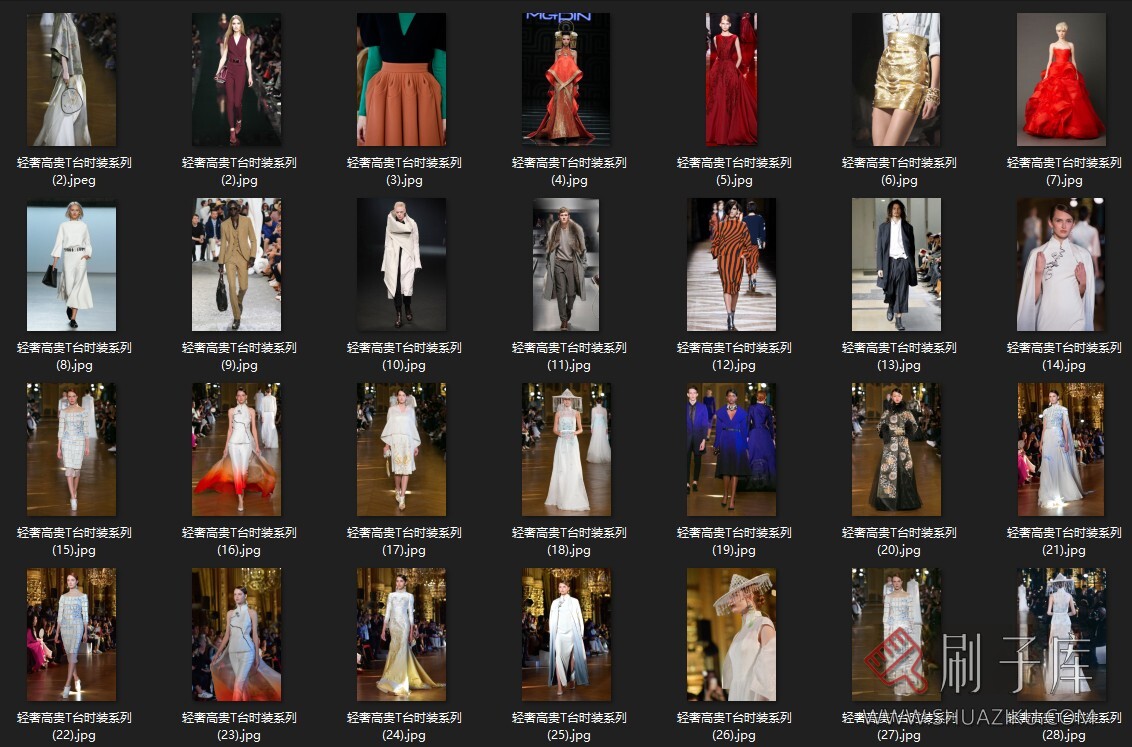Select the red gradient gown thumbnail (16).jpg
1132x747 pixels.
click(x=236, y=450)
